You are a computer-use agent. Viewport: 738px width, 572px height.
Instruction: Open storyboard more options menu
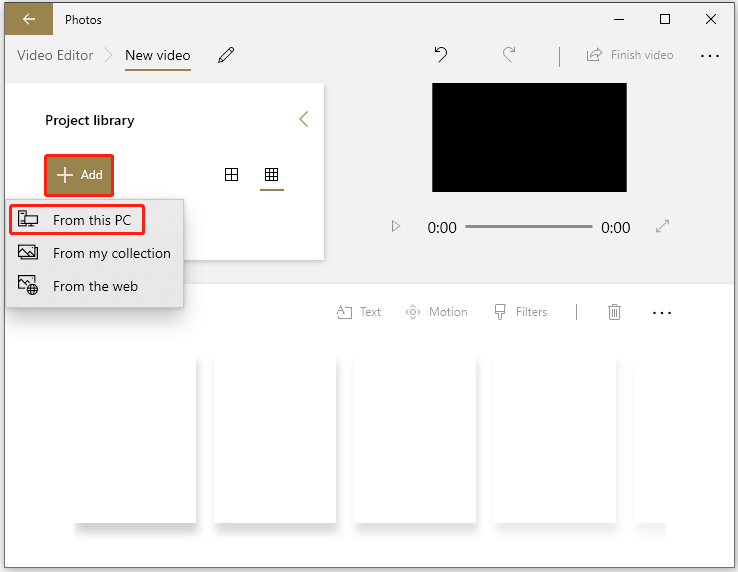coord(662,313)
